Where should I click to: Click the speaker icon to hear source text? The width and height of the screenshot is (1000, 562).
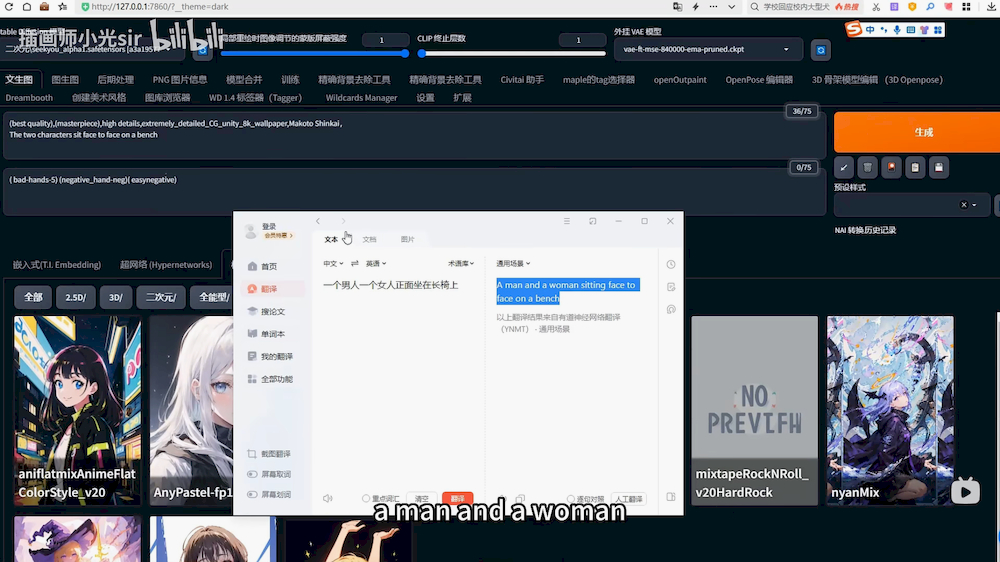click(x=328, y=498)
